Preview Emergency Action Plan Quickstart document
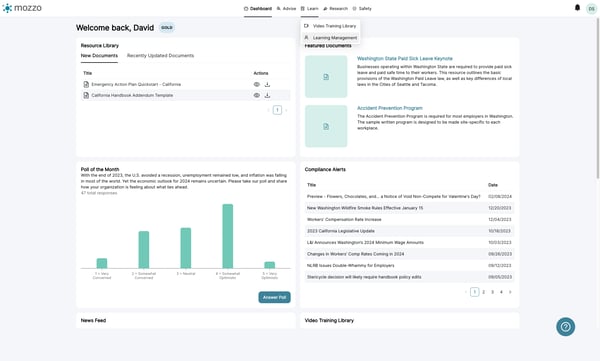Screen dimensions: 600x361 click(x=256, y=84)
